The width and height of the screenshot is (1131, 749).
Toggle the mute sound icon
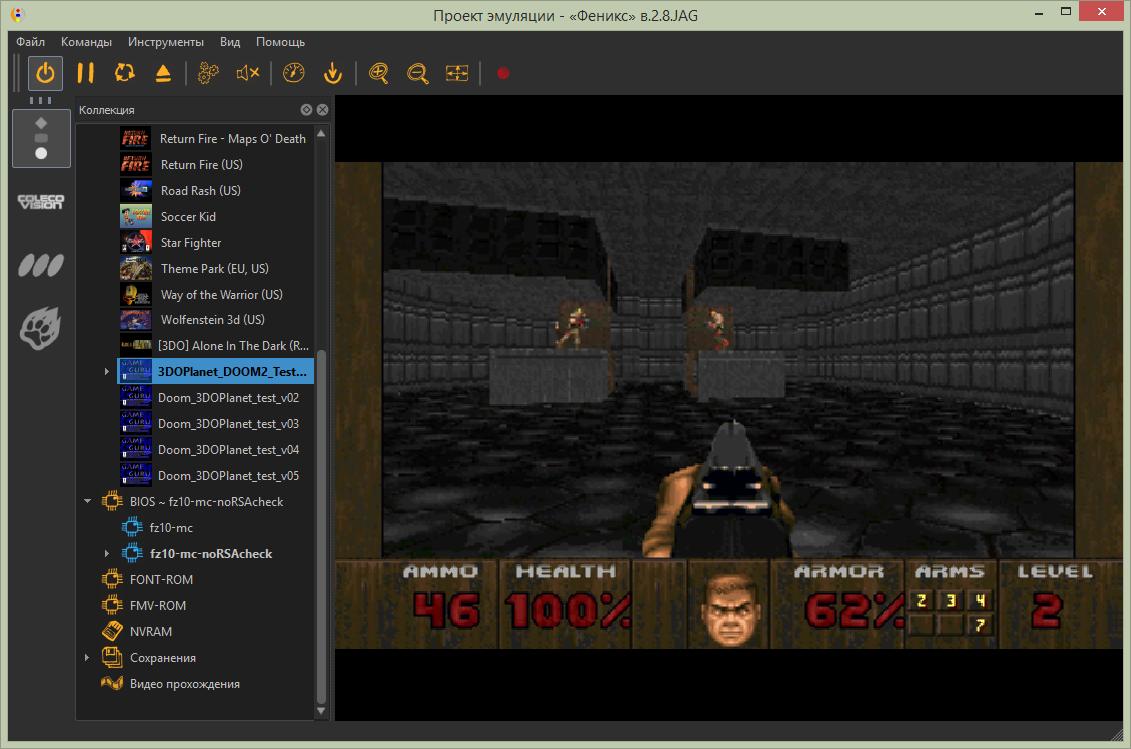tap(247, 73)
